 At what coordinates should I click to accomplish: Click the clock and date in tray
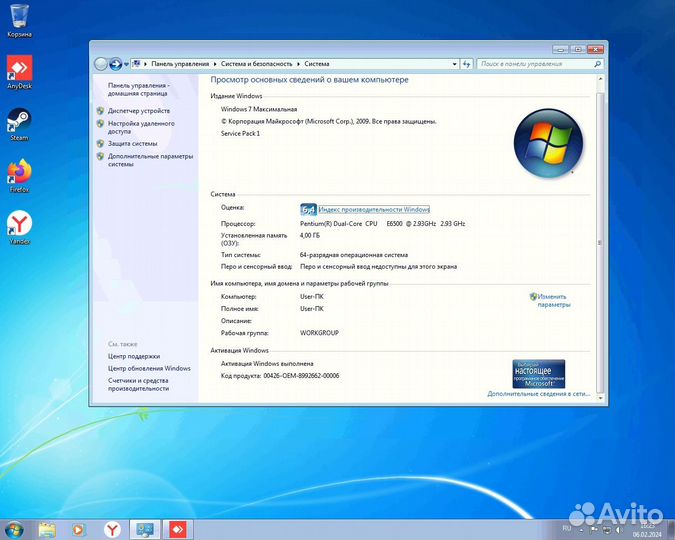pyautogui.click(x=647, y=530)
